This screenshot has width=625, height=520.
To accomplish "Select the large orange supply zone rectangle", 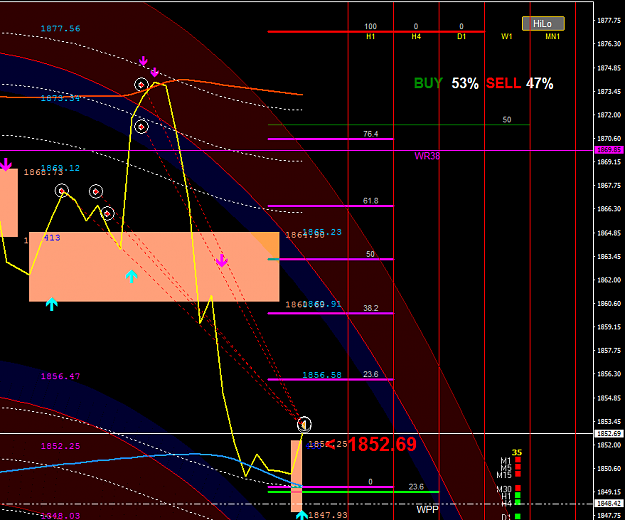I will (x=154, y=267).
